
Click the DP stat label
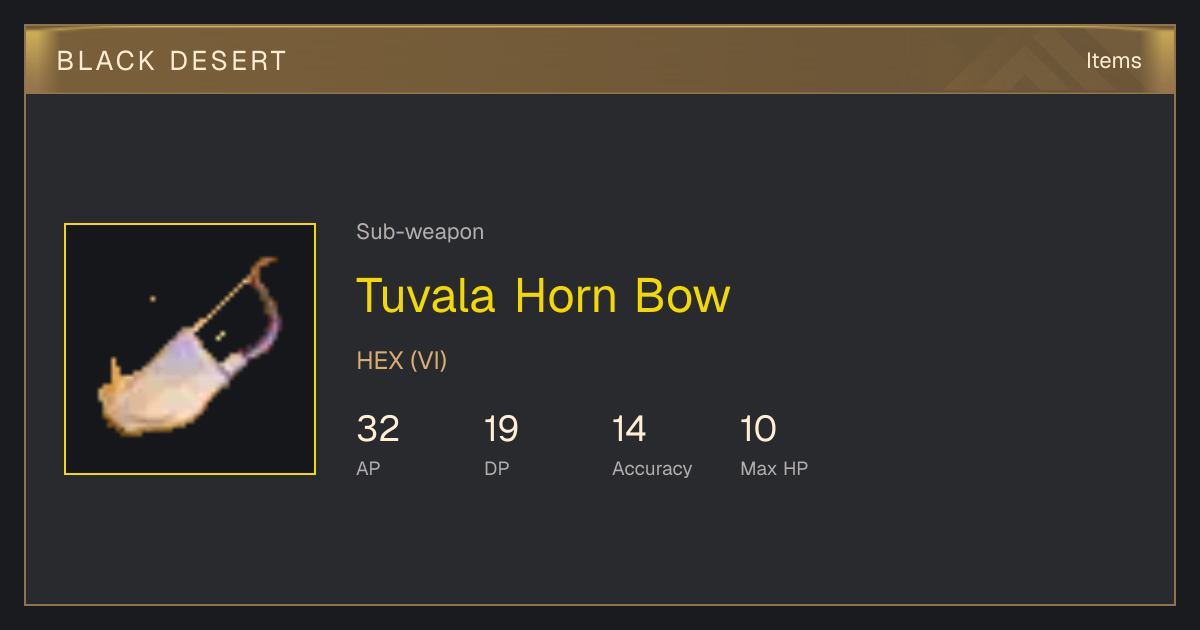click(497, 468)
